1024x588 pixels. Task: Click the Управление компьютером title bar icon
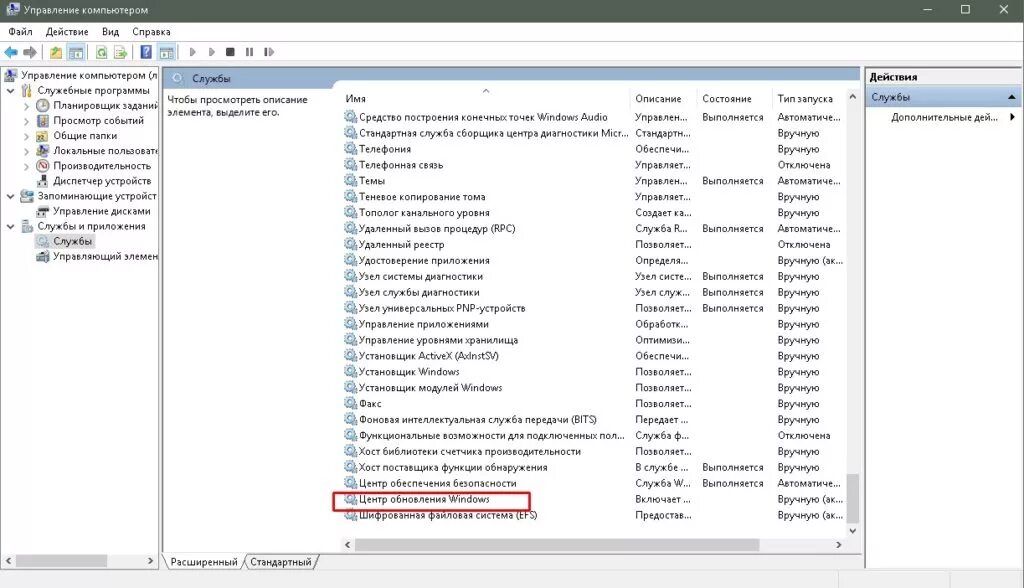[12, 10]
